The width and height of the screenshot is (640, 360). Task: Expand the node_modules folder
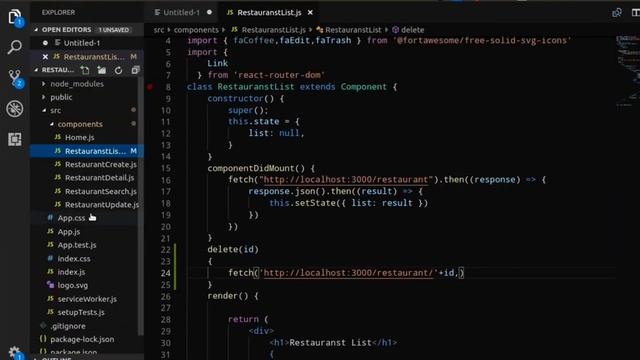pos(77,84)
